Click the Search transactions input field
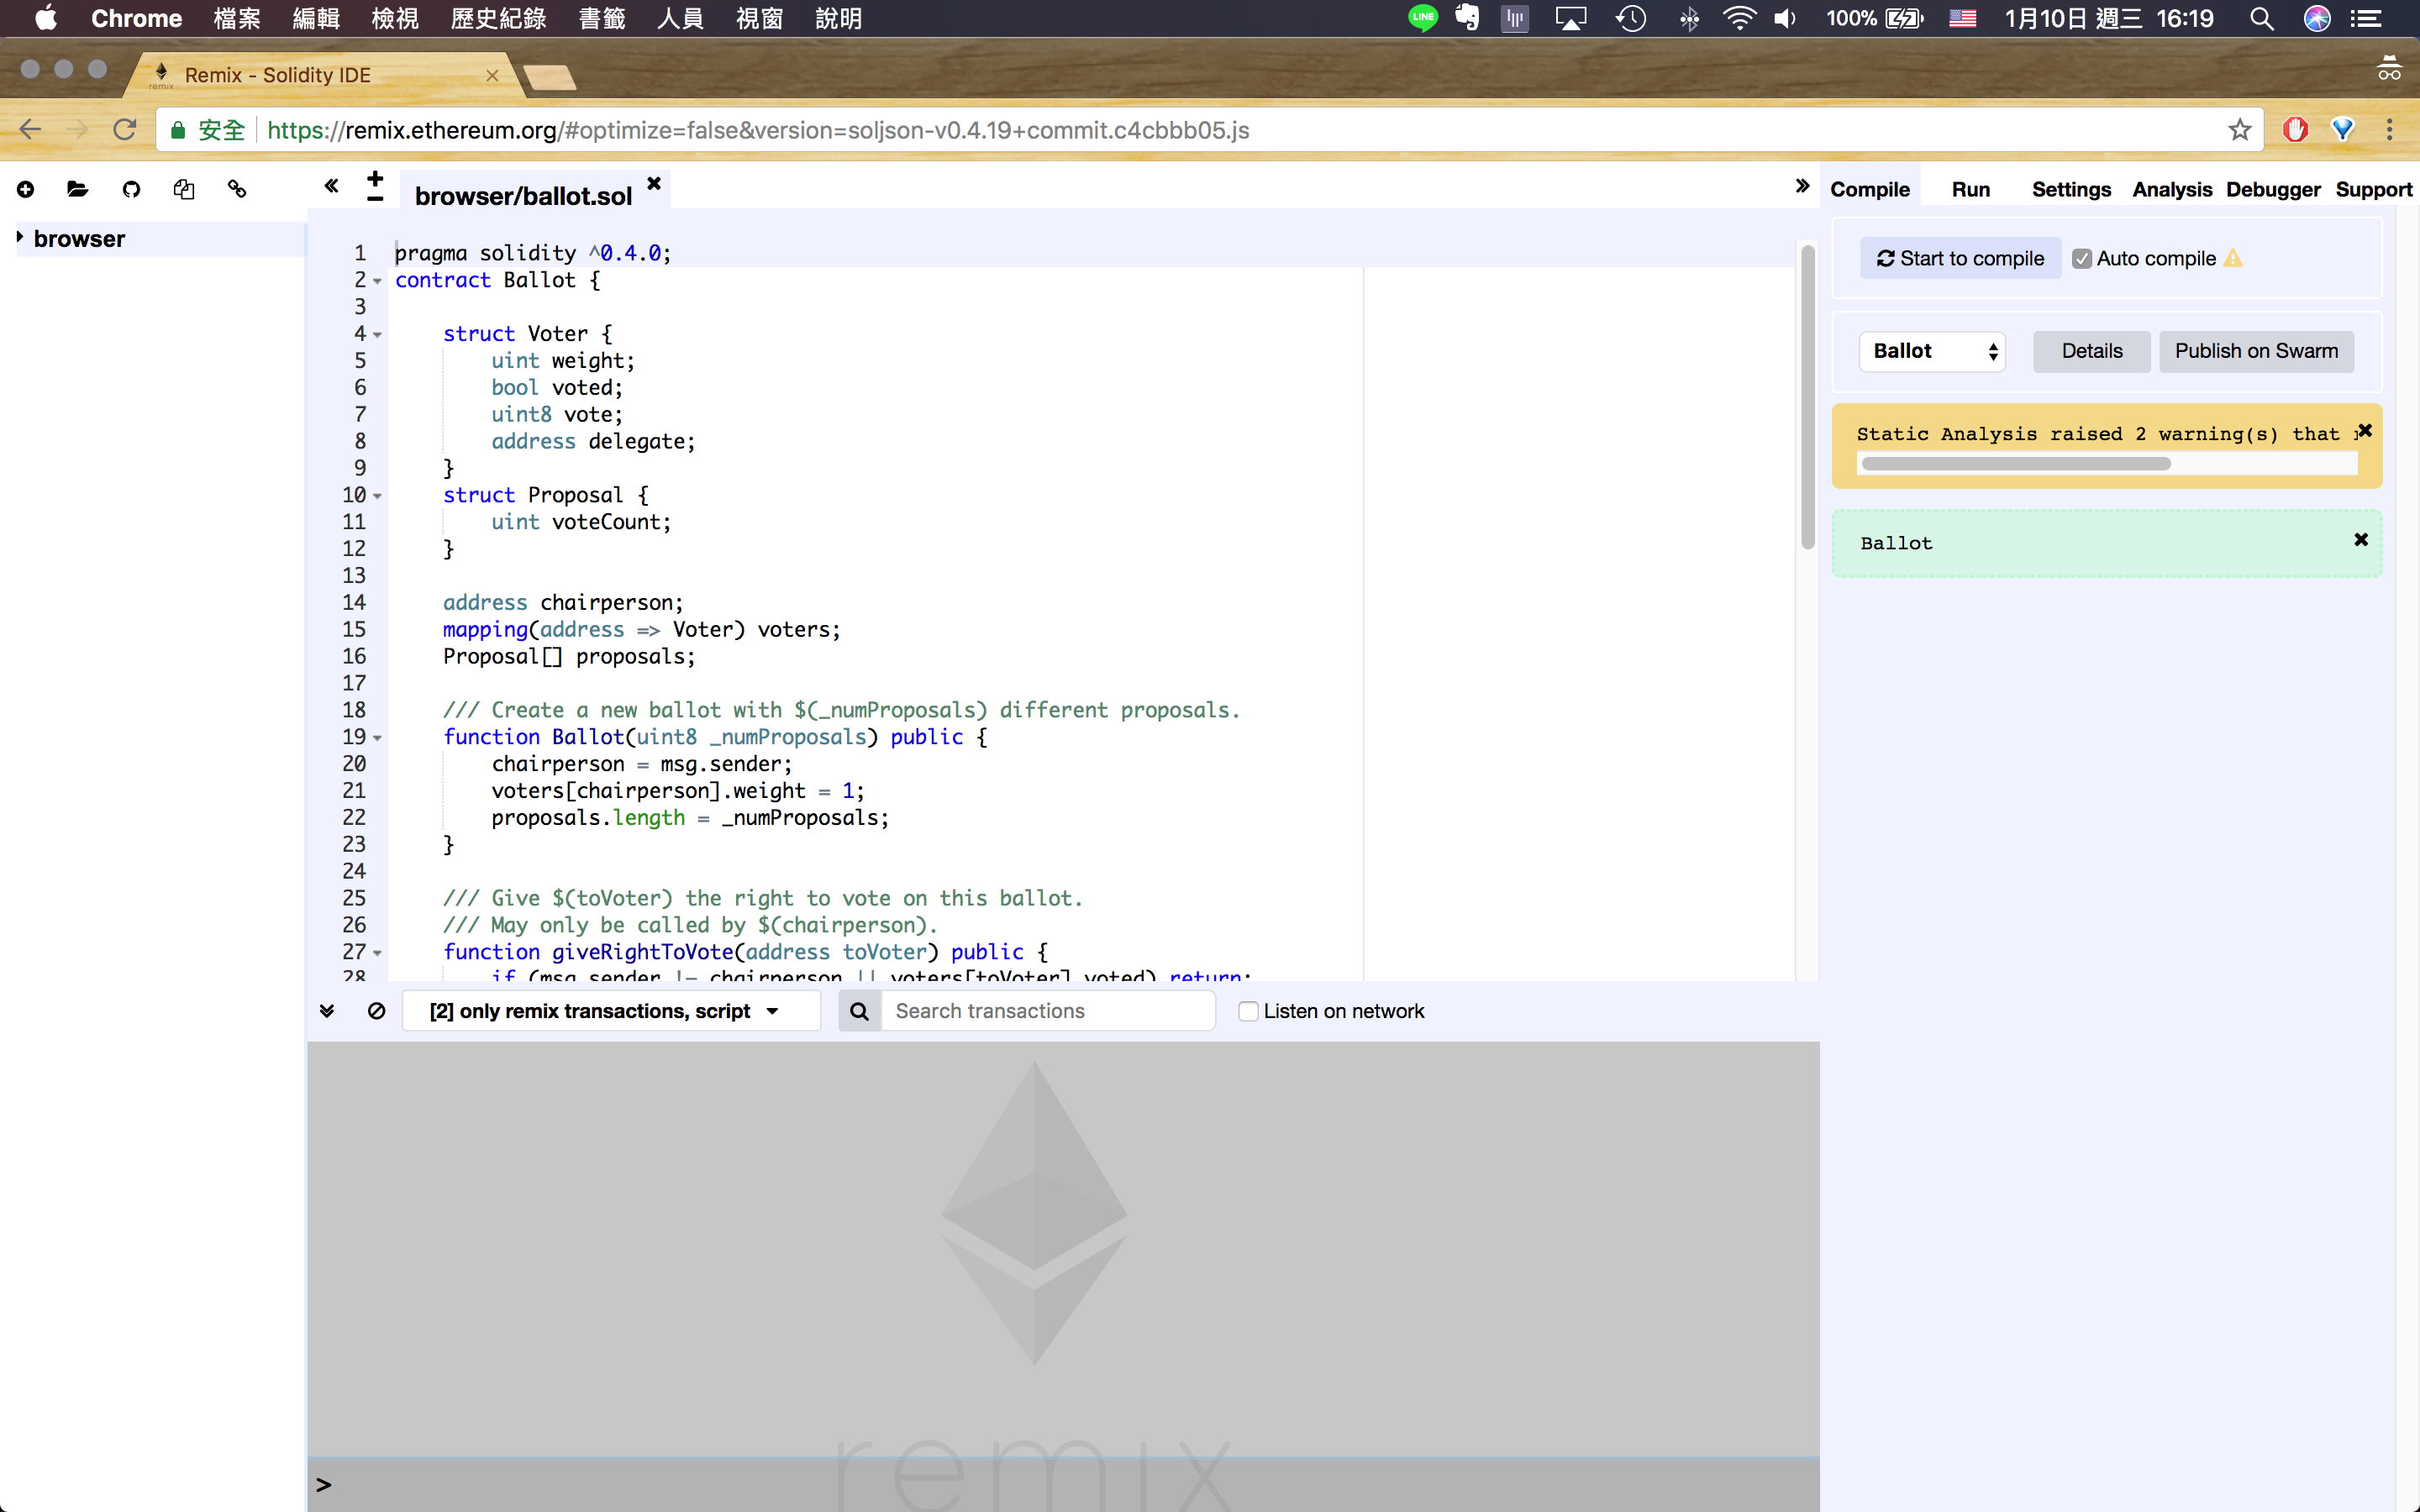Image resolution: width=2420 pixels, height=1512 pixels. [x=1046, y=1011]
